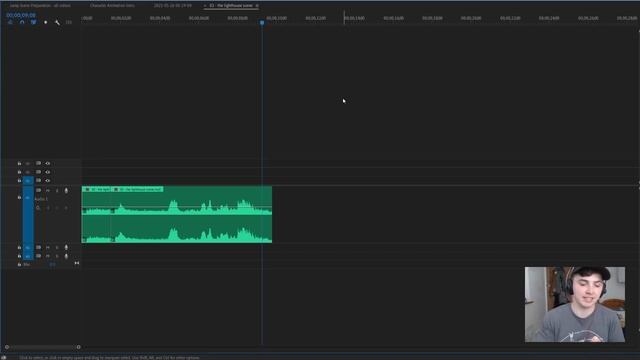Lock the Mix track
The height and width of the screenshot is (360, 640).
coord(19,264)
